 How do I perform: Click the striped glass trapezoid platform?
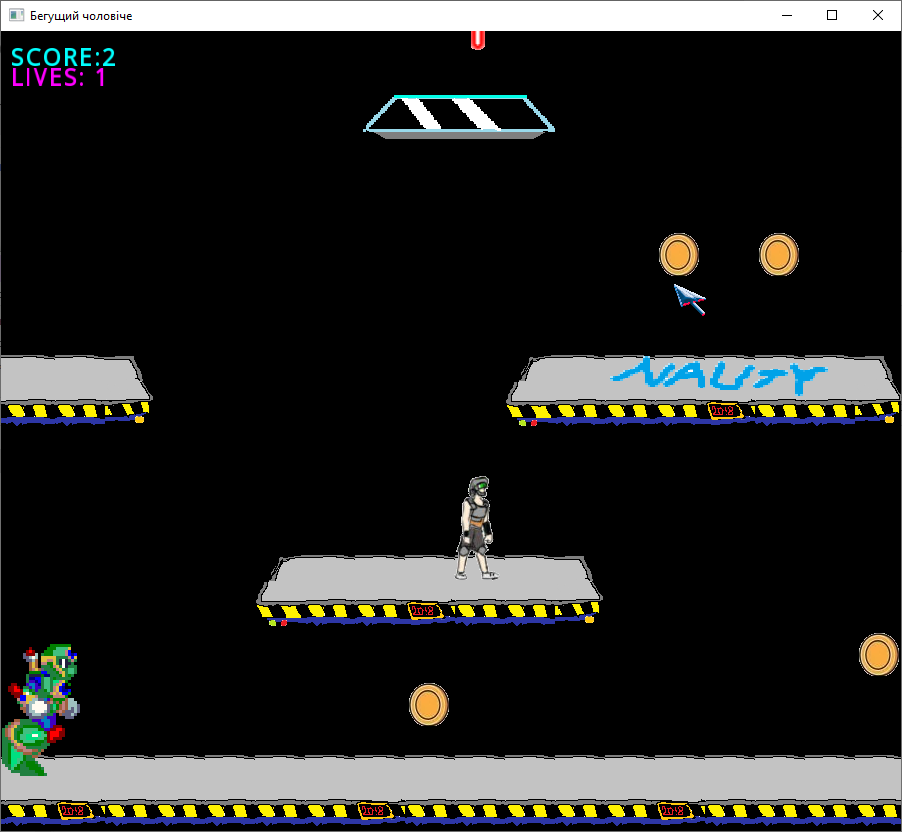tap(460, 114)
